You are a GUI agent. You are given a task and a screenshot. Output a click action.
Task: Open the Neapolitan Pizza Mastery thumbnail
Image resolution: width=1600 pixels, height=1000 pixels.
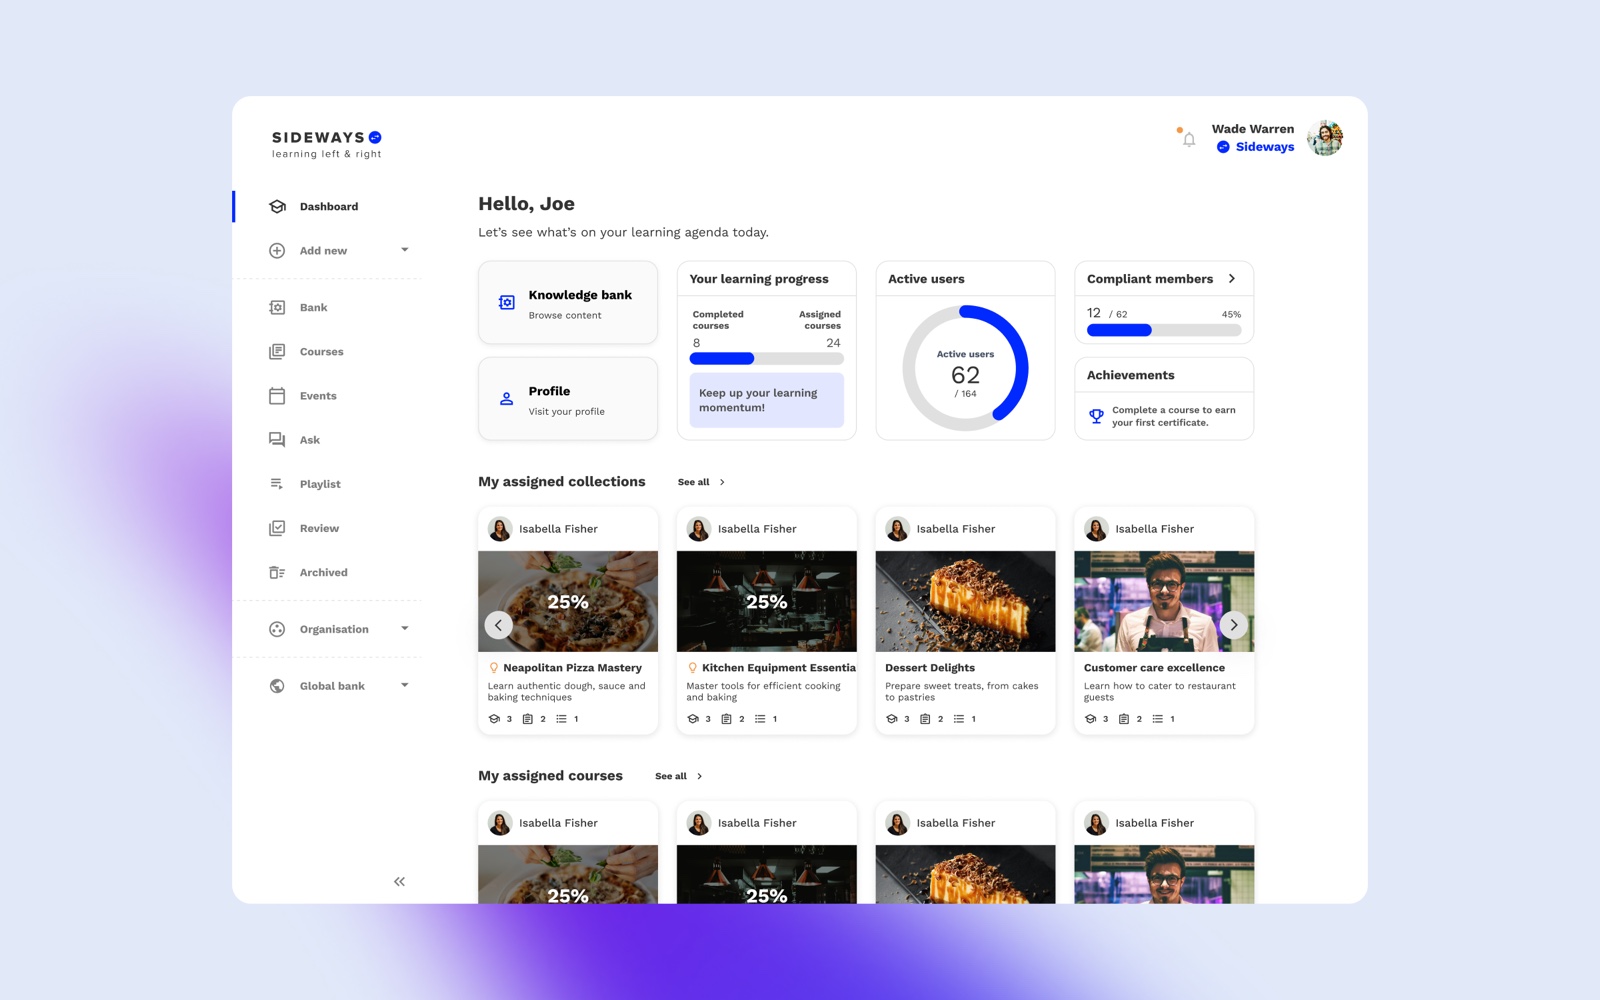pos(568,601)
